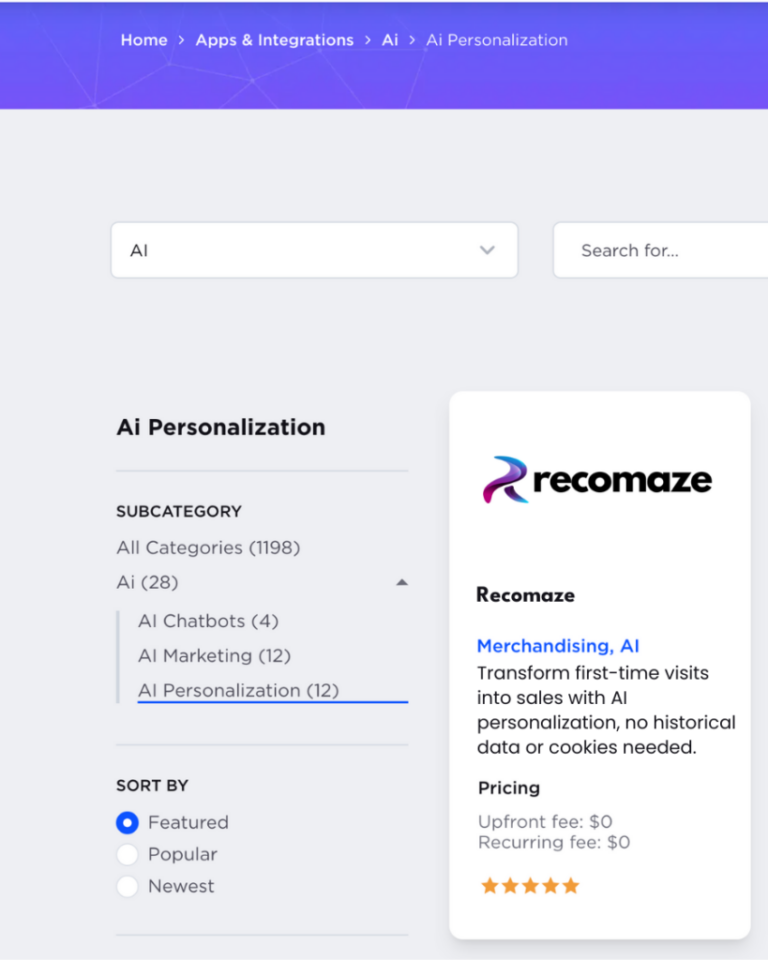Image resolution: width=768 pixels, height=960 pixels.
Task: Filter by AI Marketing (12)
Action: [x=214, y=656]
